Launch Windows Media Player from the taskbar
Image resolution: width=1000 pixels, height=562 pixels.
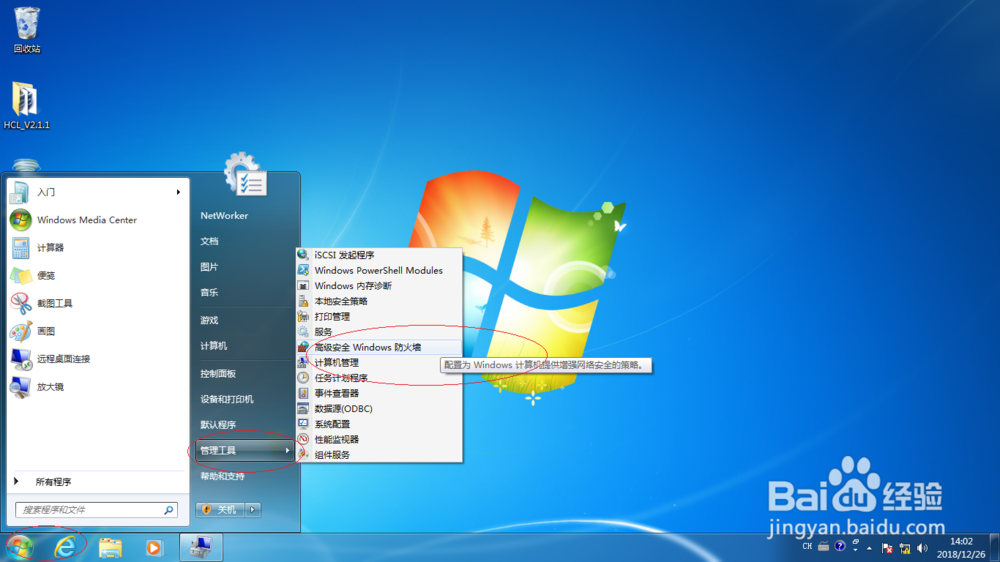click(x=154, y=548)
